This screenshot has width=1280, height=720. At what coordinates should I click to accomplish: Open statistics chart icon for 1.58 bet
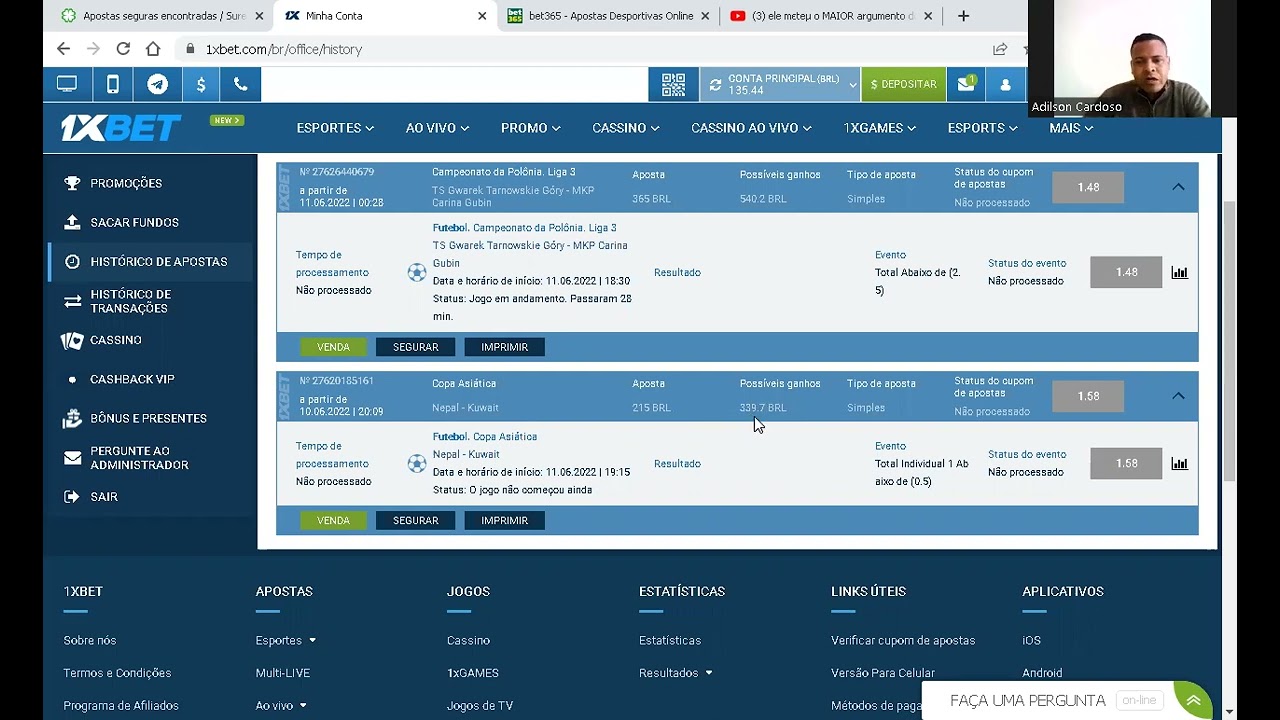coord(1180,463)
